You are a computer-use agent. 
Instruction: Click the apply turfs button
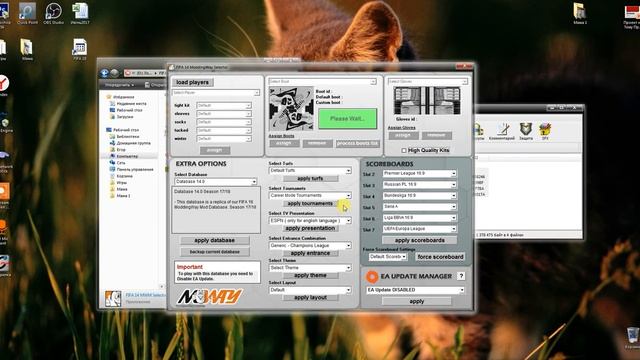(310, 178)
